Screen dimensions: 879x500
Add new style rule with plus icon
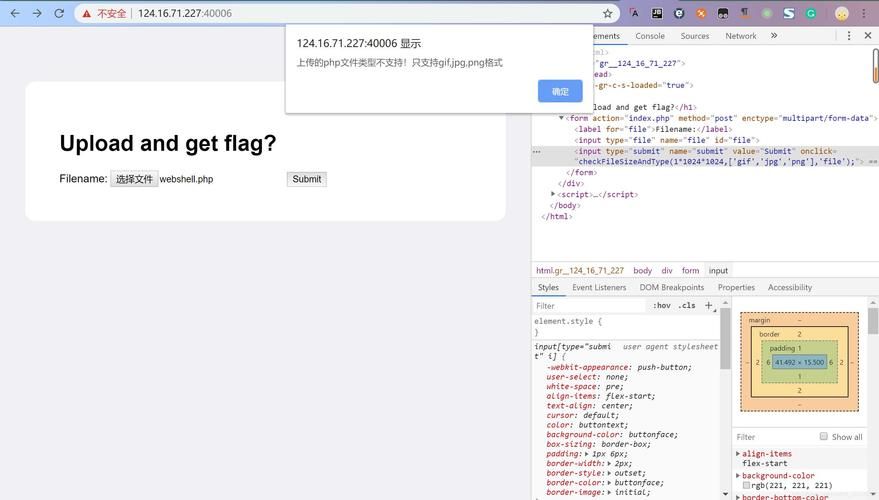(x=709, y=305)
